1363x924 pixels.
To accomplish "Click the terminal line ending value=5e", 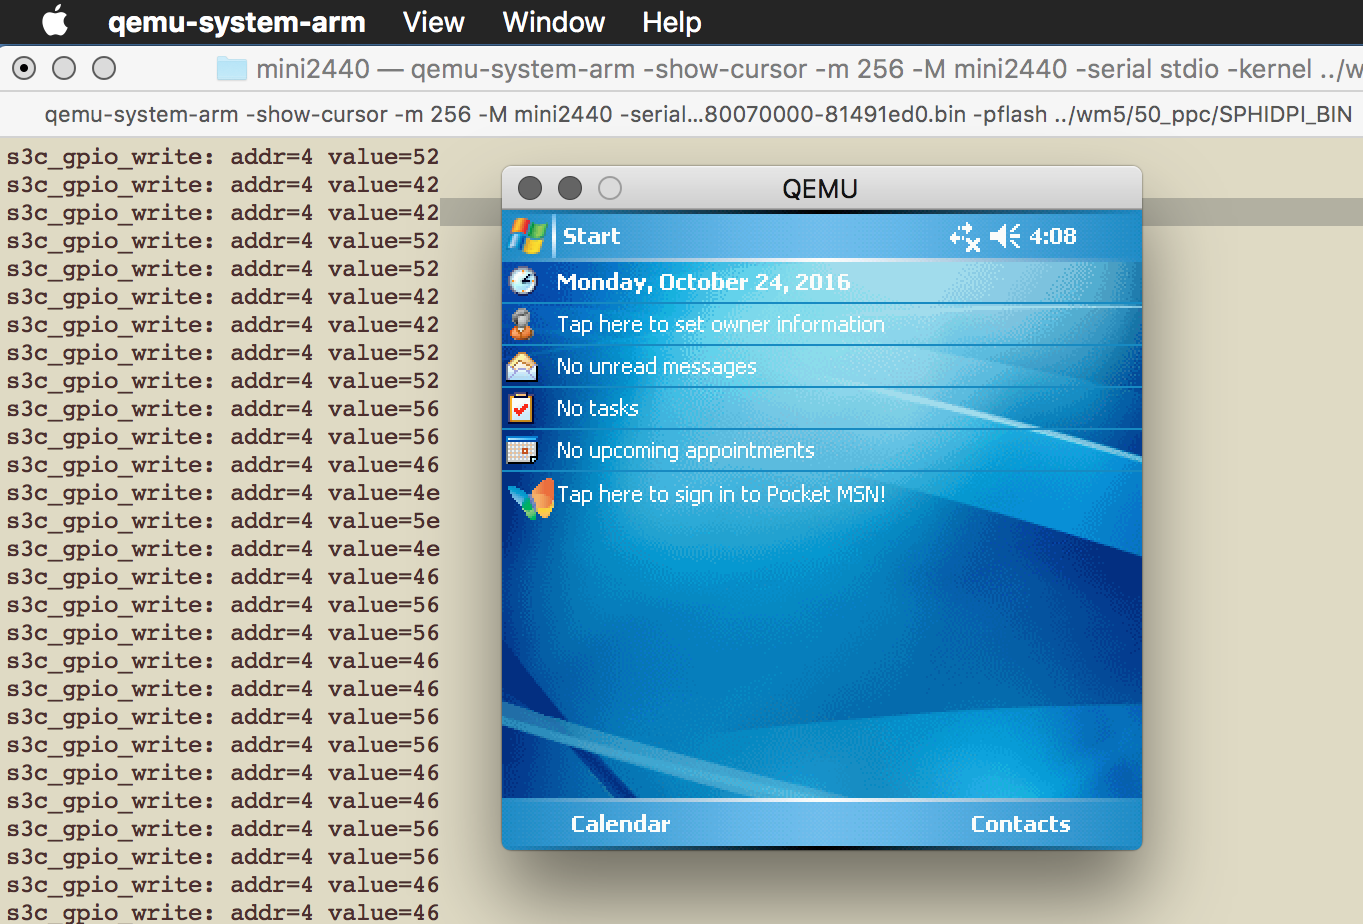I will click(x=223, y=521).
